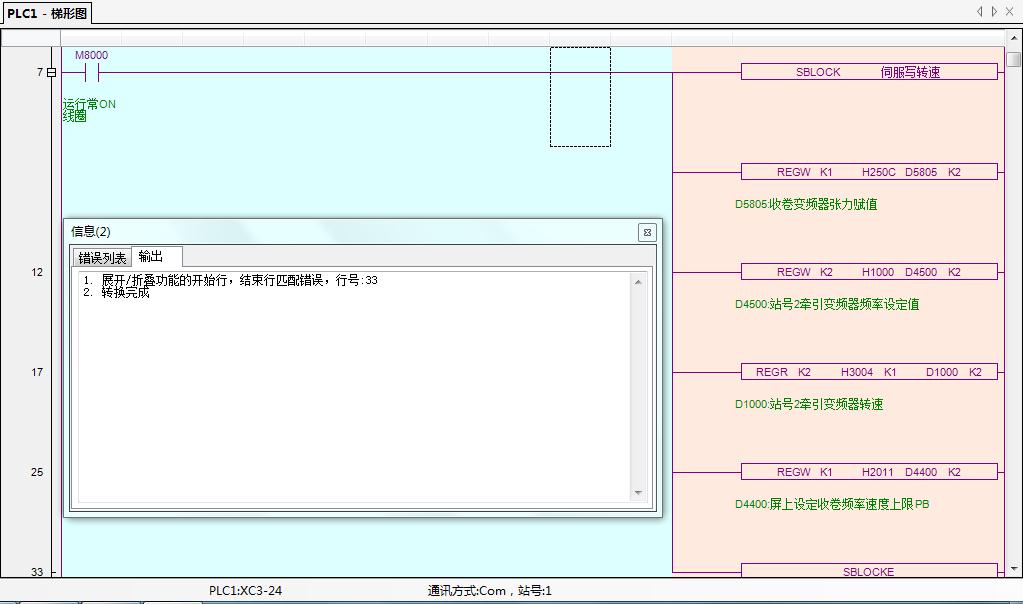
Task: Select the REGW K1 H2011 D4400 instruction
Action: pos(868,472)
